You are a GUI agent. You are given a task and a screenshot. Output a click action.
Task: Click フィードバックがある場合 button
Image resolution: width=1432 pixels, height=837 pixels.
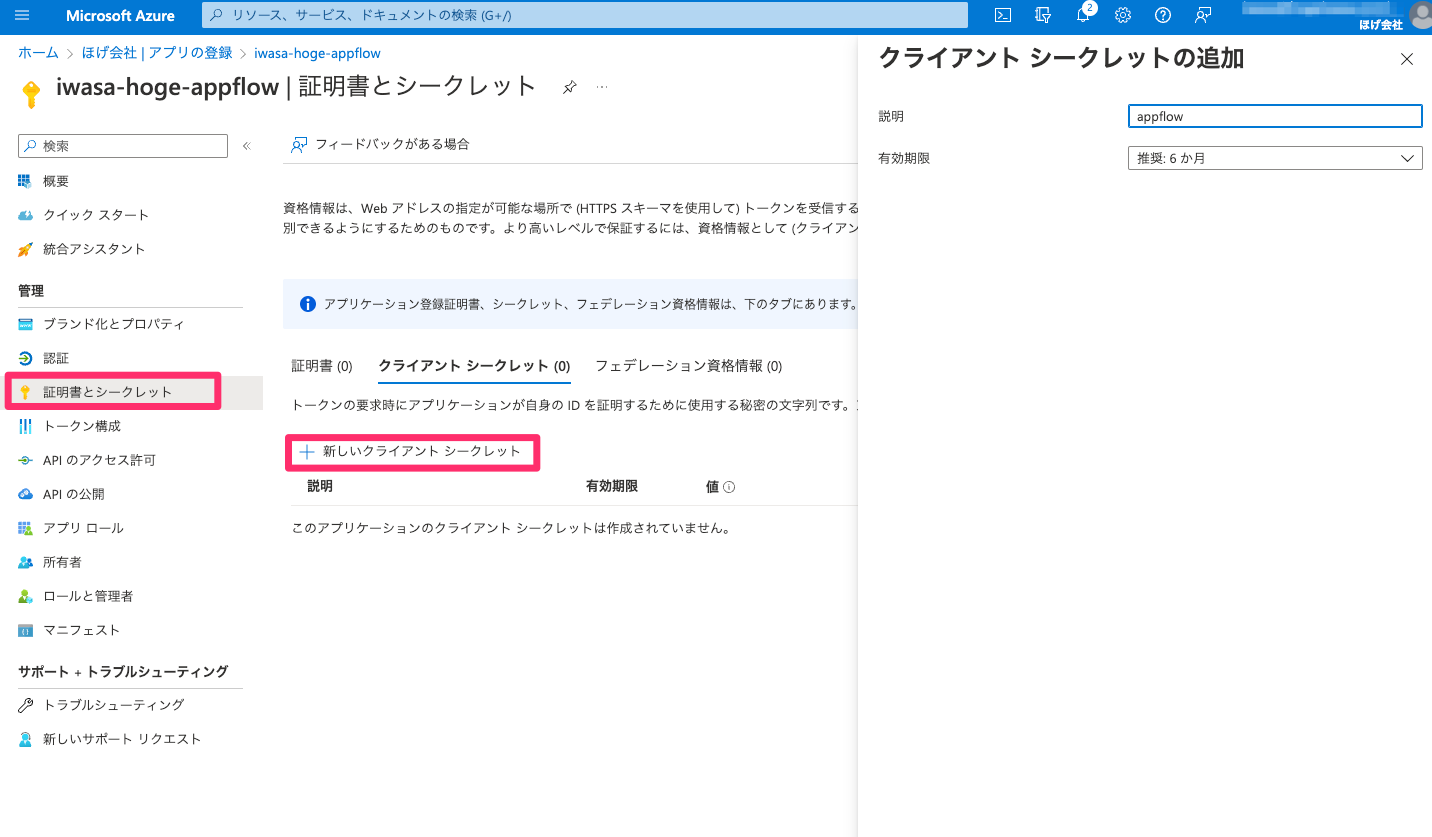coord(380,144)
